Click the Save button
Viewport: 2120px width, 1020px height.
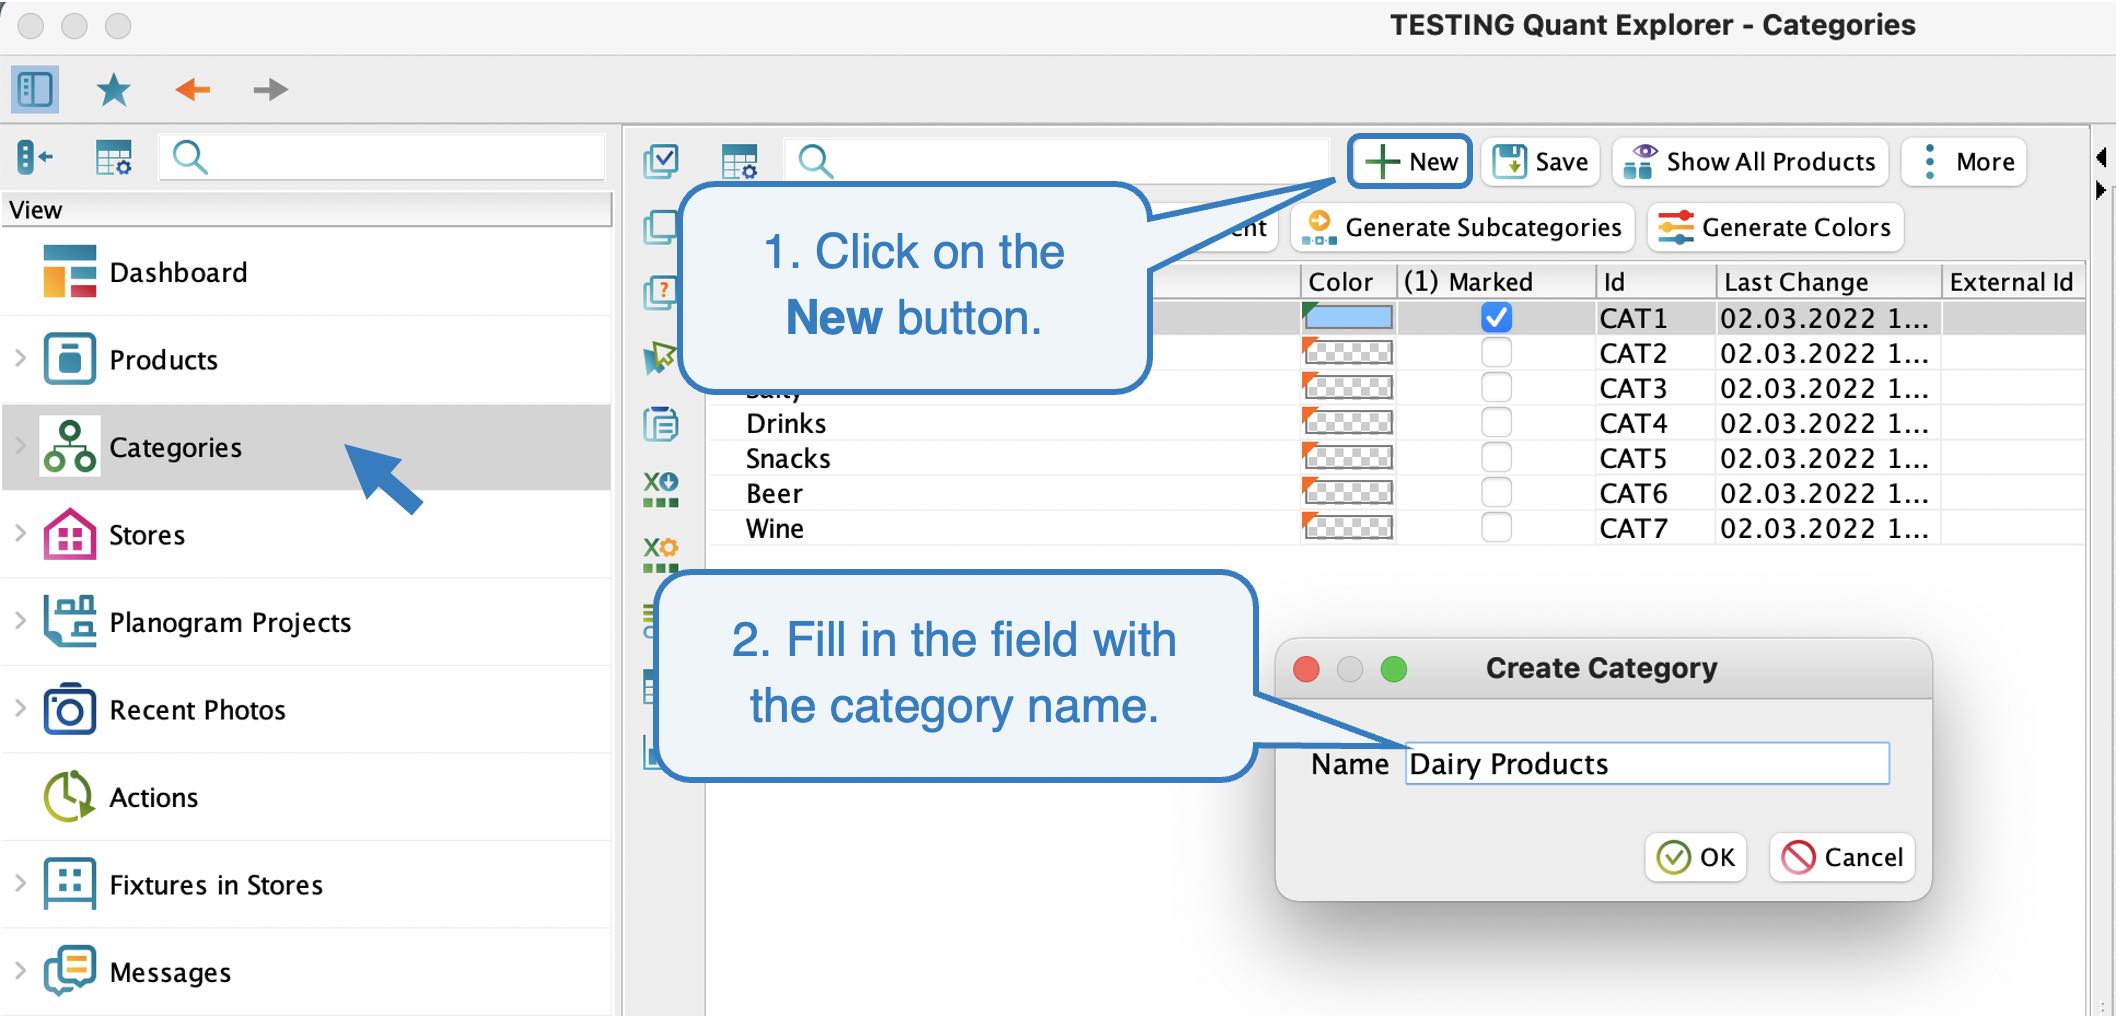pyautogui.click(x=1540, y=162)
